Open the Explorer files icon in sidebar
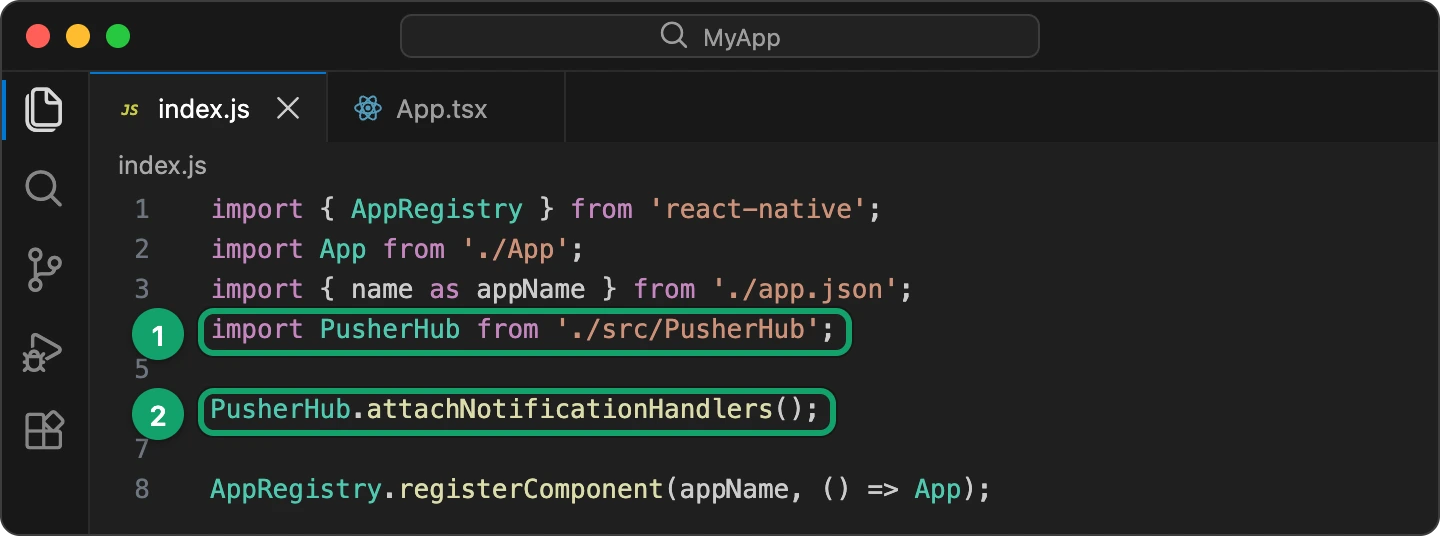 point(43,108)
